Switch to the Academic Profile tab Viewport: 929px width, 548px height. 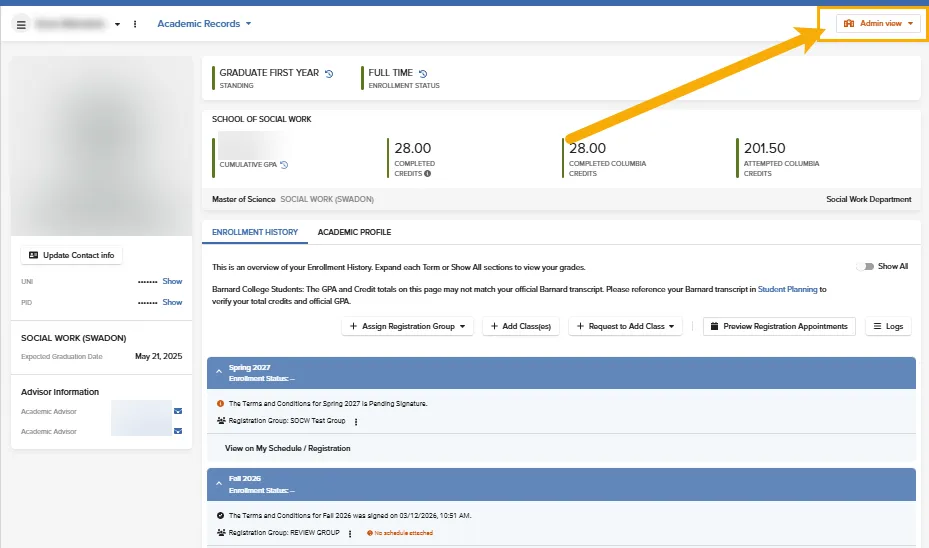click(x=354, y=232)
